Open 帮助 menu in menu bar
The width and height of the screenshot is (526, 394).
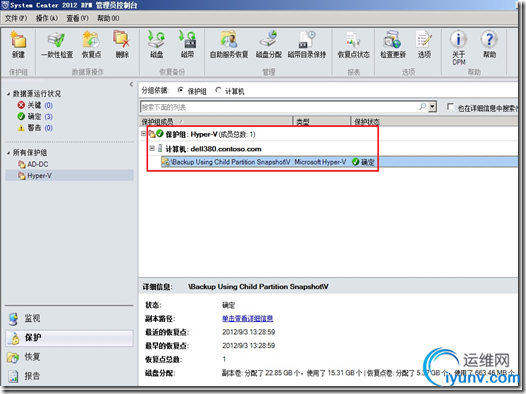pyautogui.click(x=108, y=18)
